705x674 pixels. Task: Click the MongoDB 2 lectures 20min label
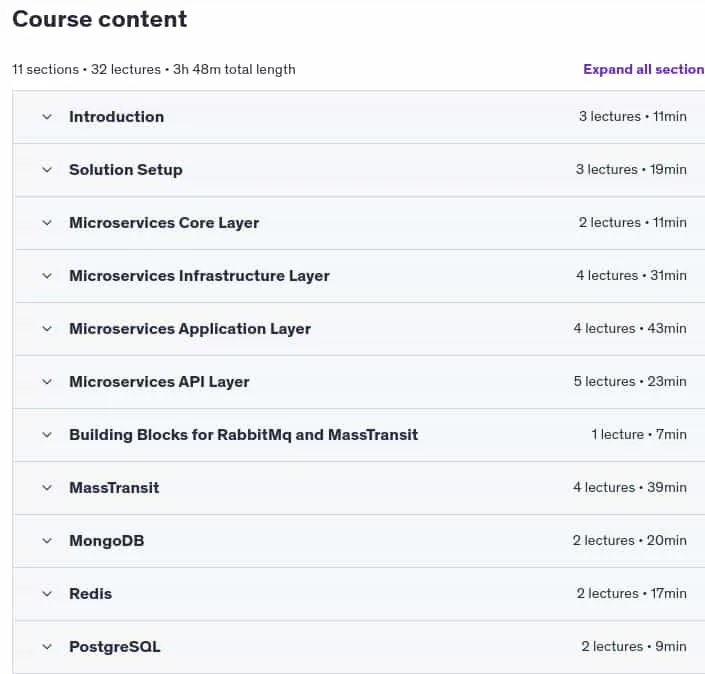(629, 540)
